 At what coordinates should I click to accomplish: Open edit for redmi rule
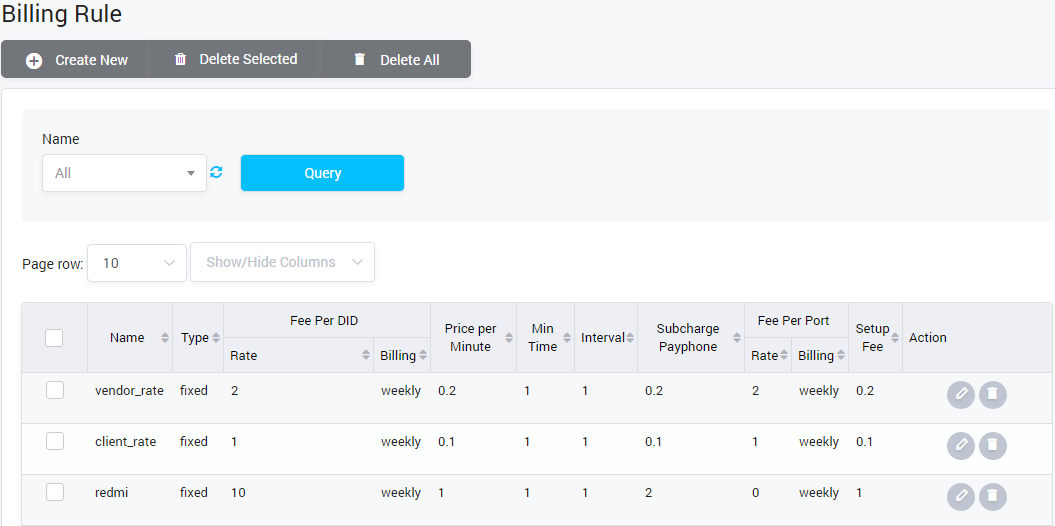[x=960, y=495]
